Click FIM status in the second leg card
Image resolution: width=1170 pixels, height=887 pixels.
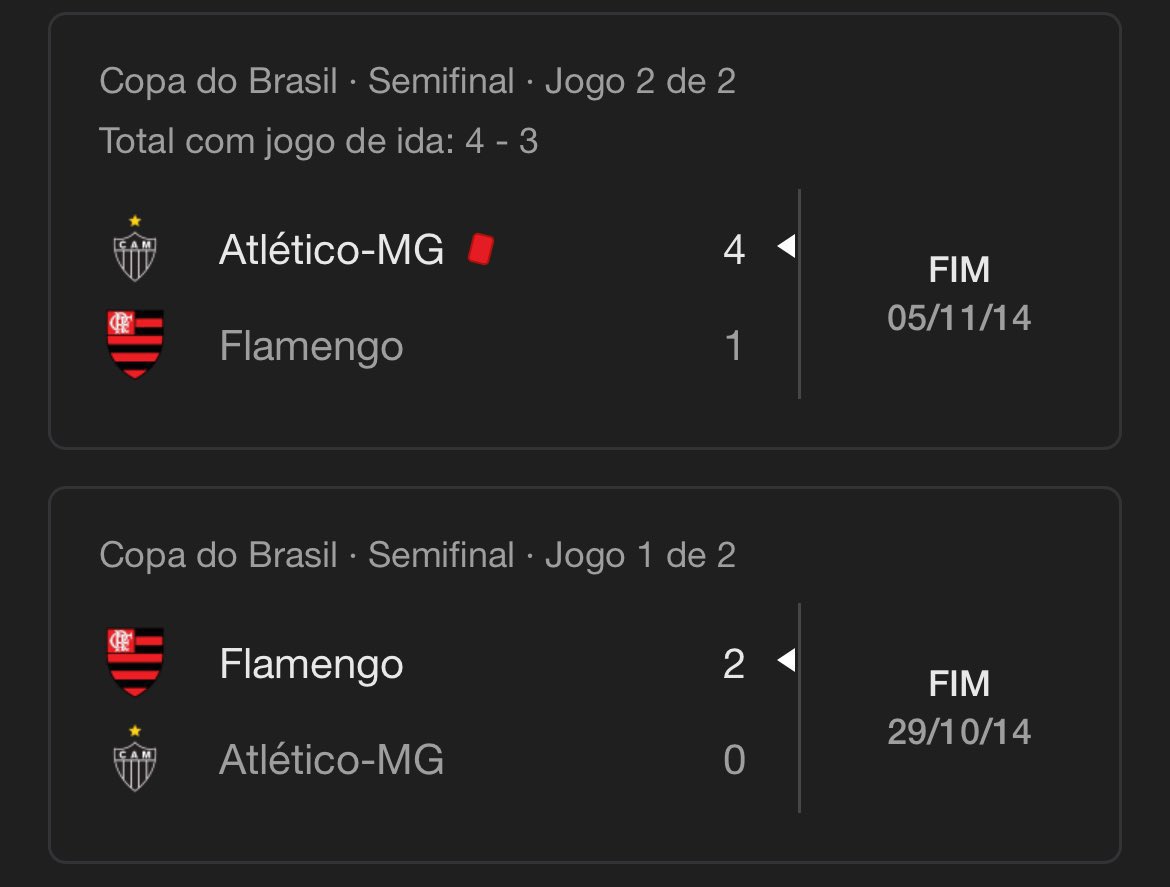coord(959,269)
